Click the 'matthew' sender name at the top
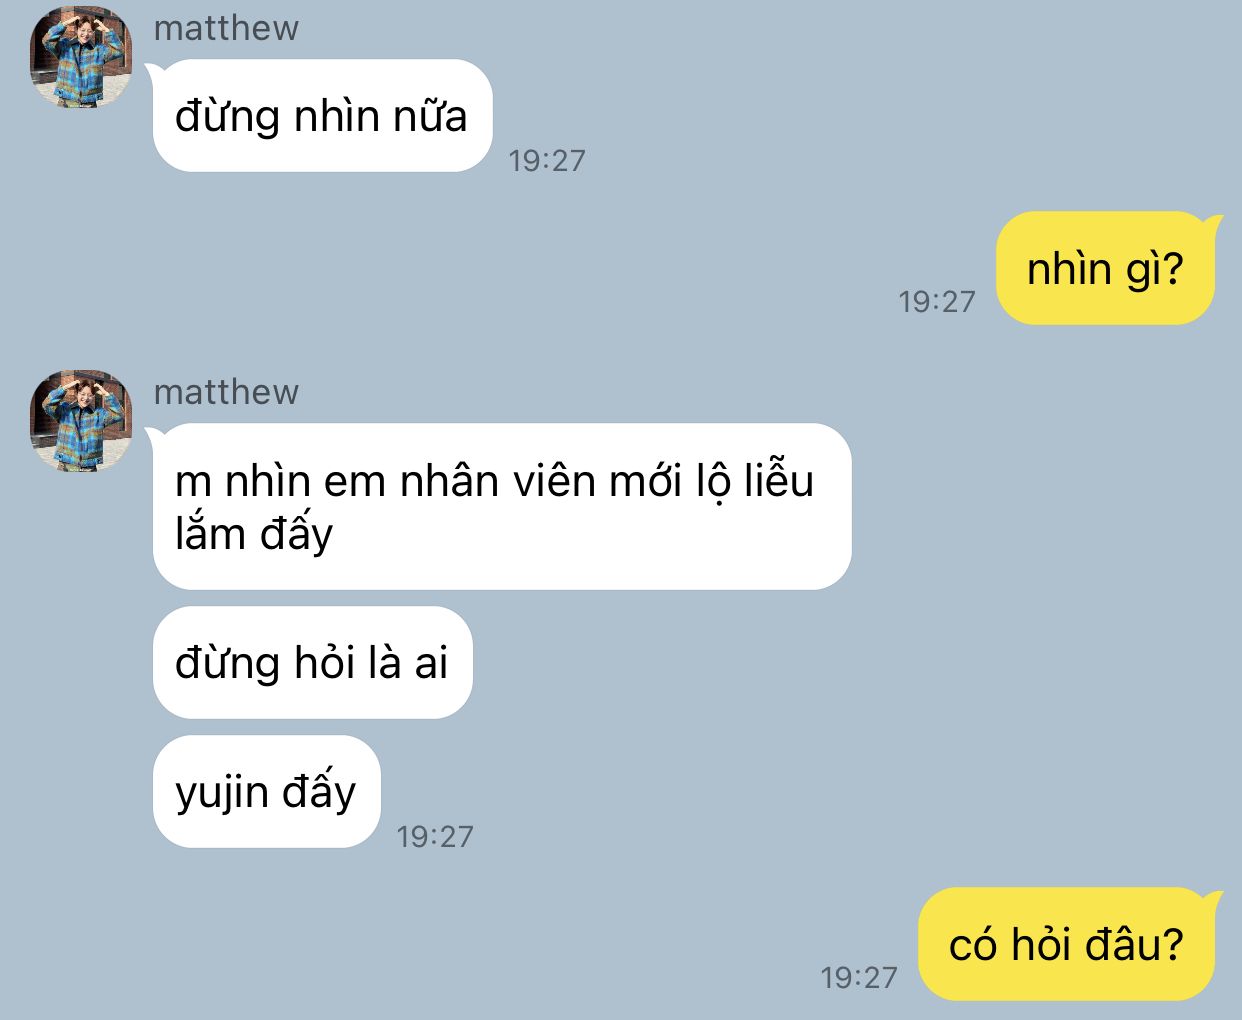 226,28
